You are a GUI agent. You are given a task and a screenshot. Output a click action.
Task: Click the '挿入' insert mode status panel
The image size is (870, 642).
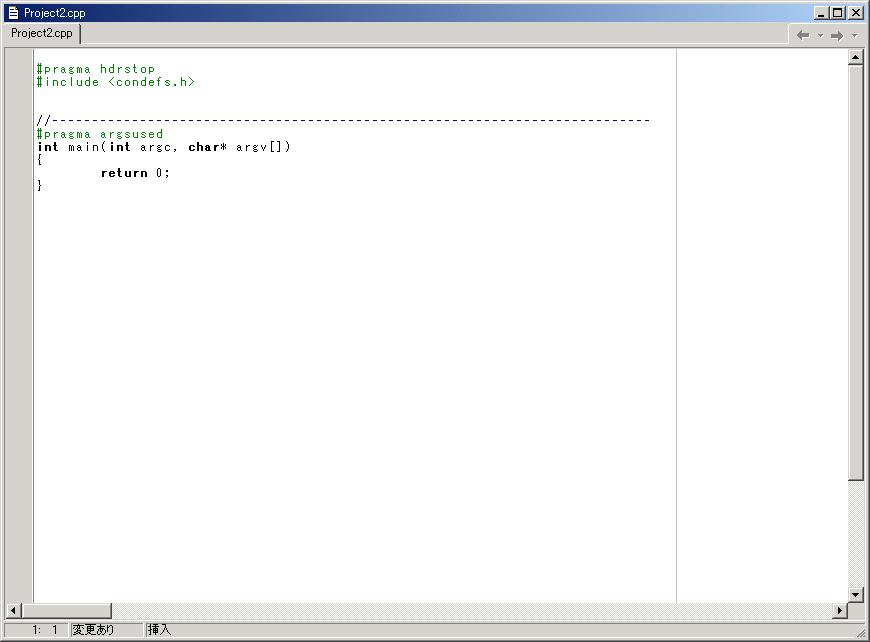(x=159, y=630)
